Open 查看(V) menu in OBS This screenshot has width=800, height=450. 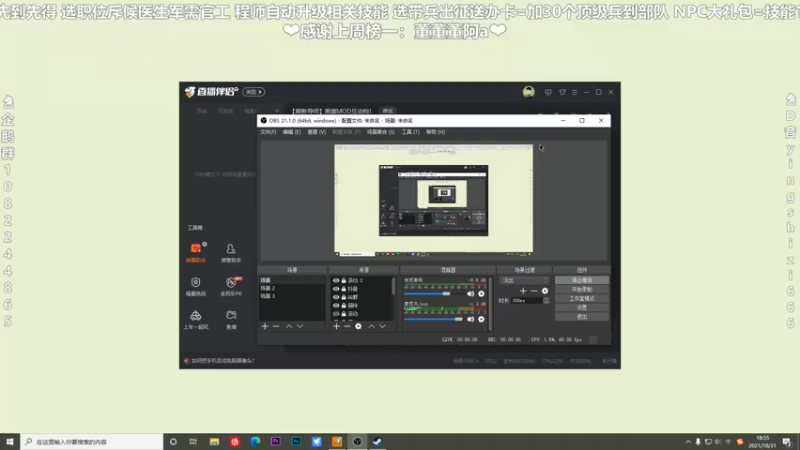coord(316,132)
